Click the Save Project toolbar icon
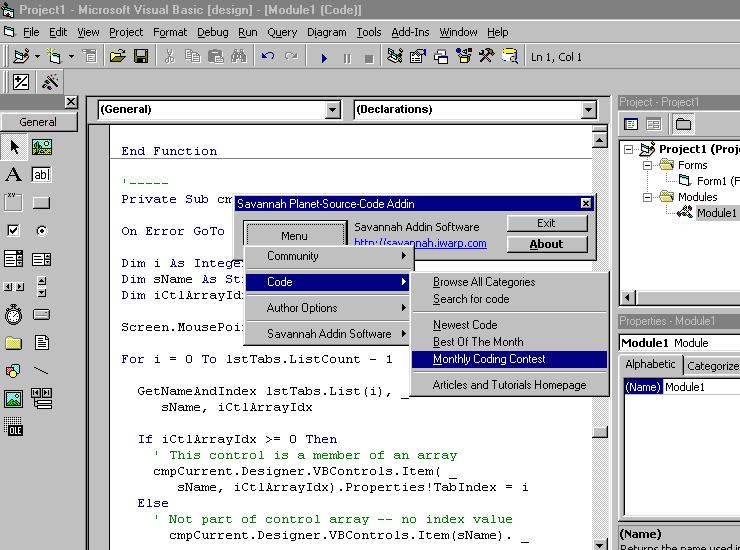The height and width of the screenshot is (550, 740). point(141,57)
